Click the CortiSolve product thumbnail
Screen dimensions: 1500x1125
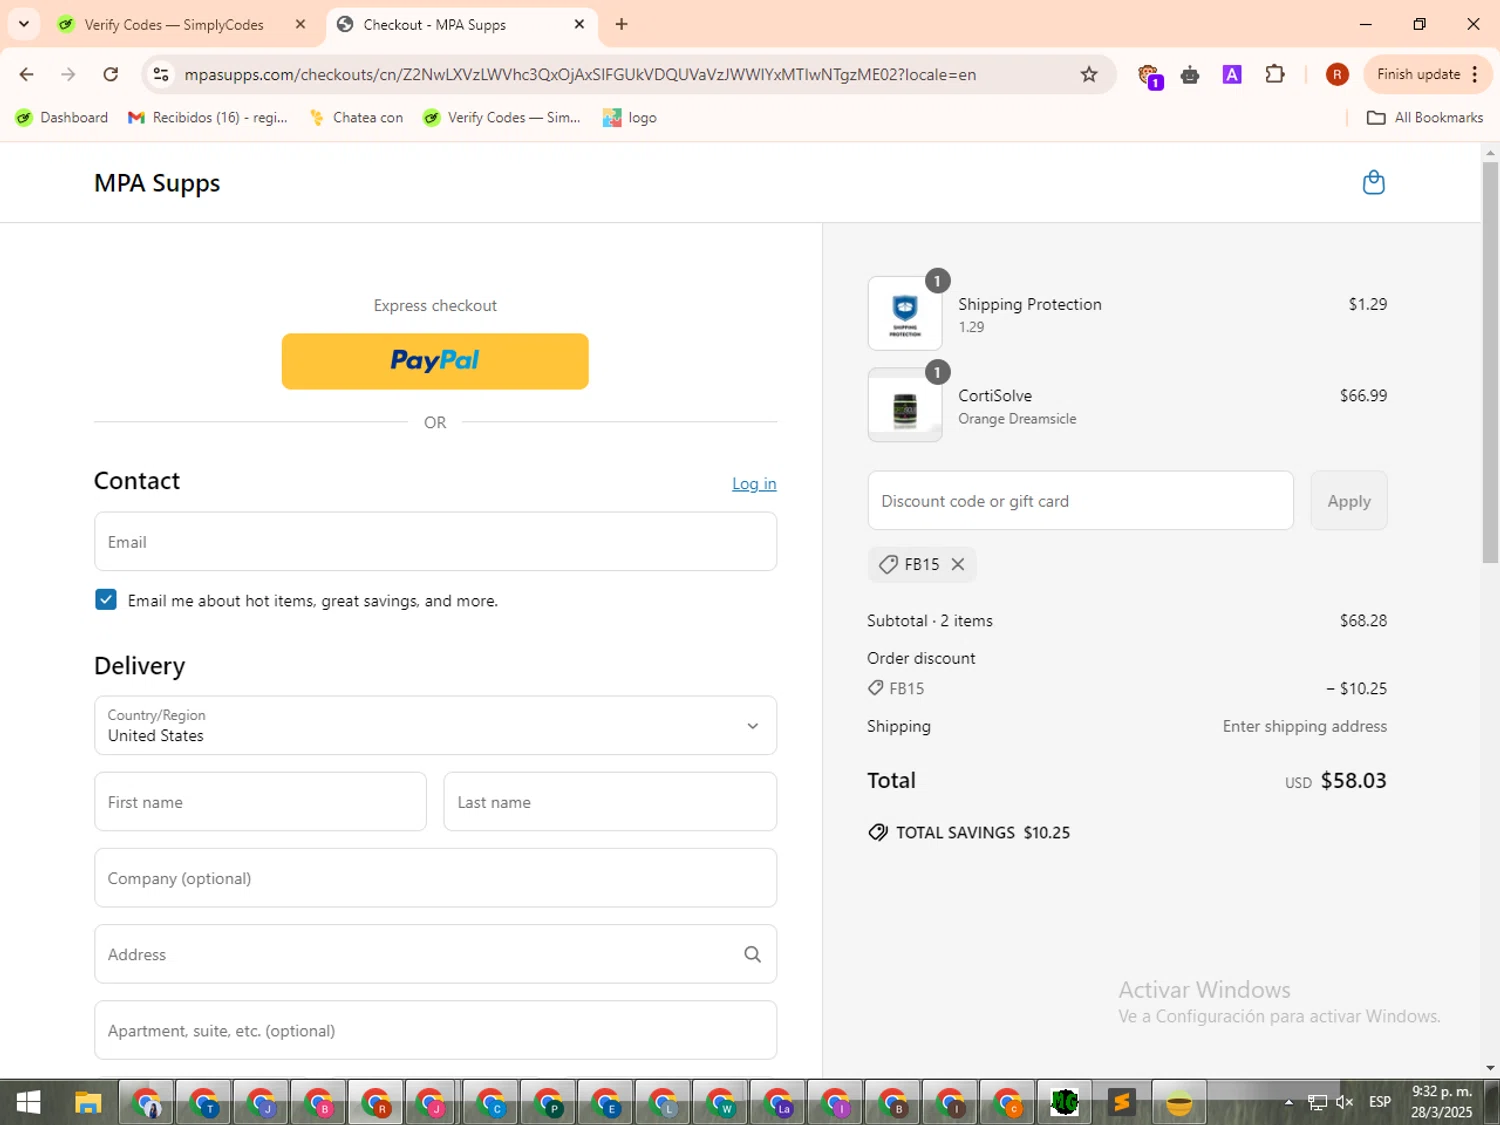(x=905, y=405)
